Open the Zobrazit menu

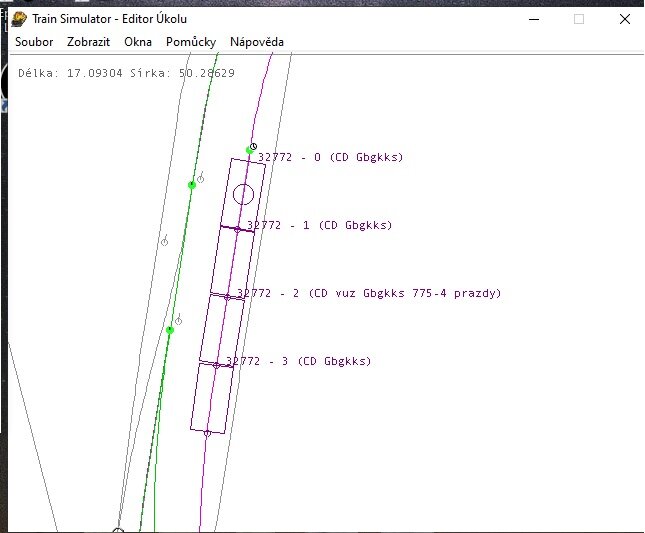88,42
